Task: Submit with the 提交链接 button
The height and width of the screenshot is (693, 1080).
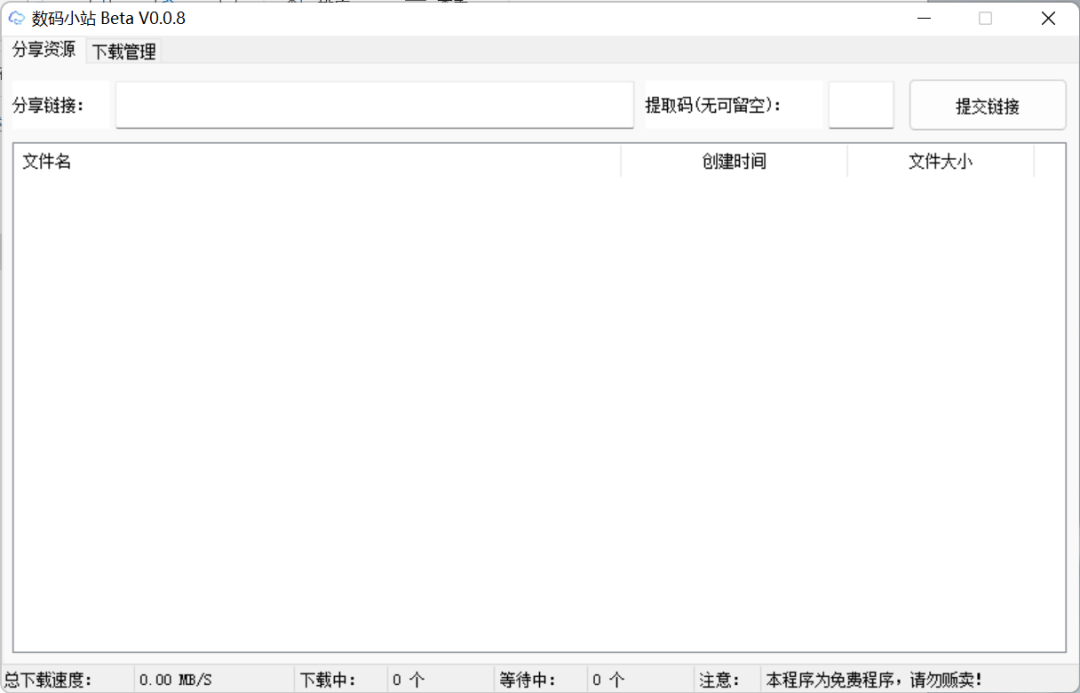Action: pos(988,105)
